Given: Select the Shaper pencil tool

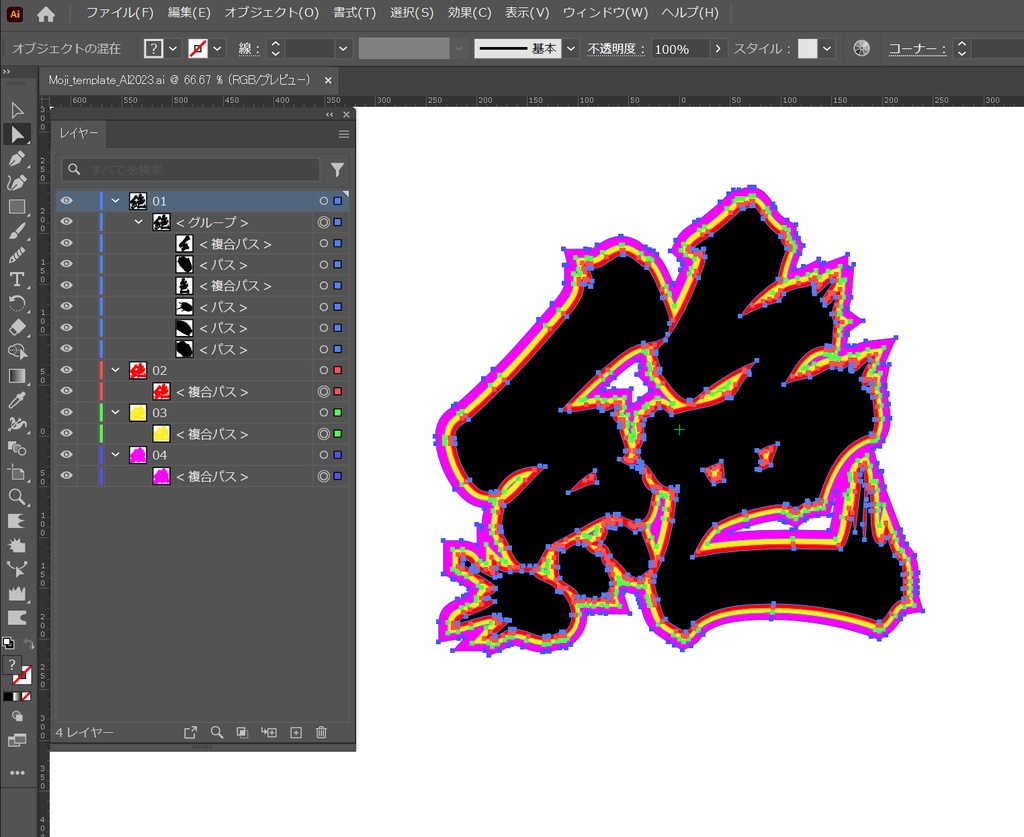Looking at the screenshot, I should [x=17, y=255].
